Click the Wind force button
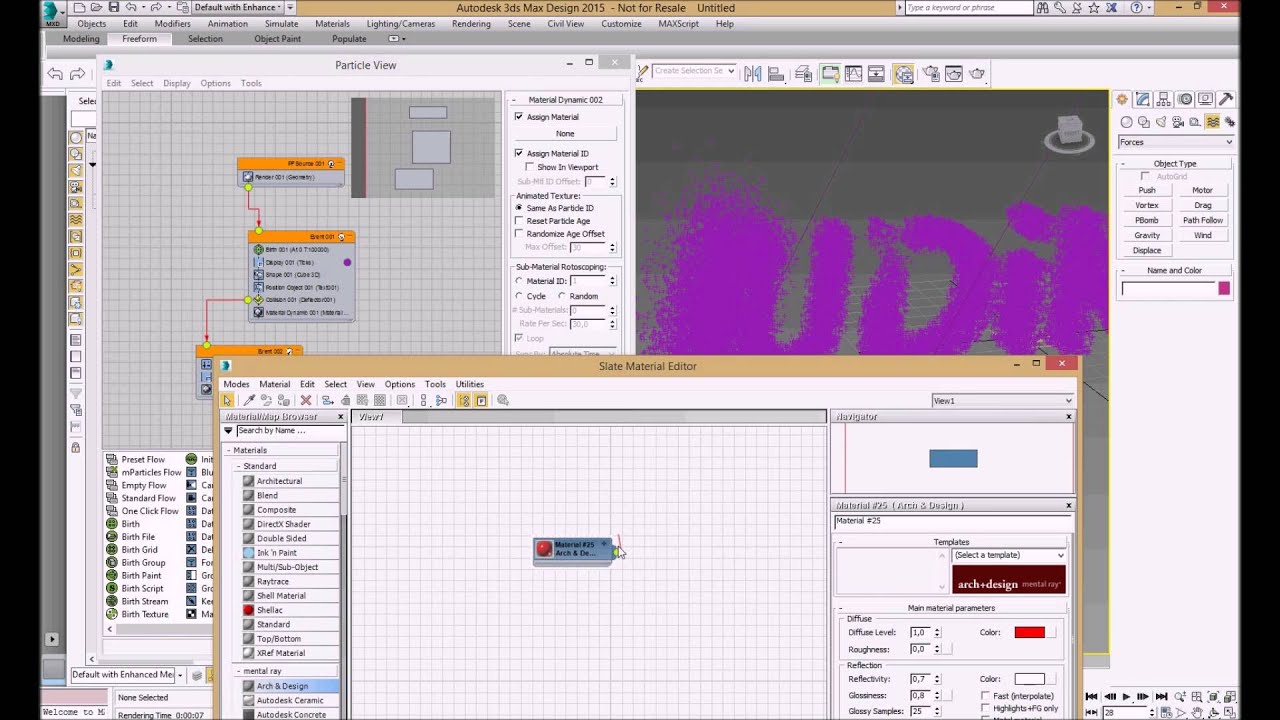Image resolution: width=1280 pixels, height=720 pixels. click(1202, 236)
